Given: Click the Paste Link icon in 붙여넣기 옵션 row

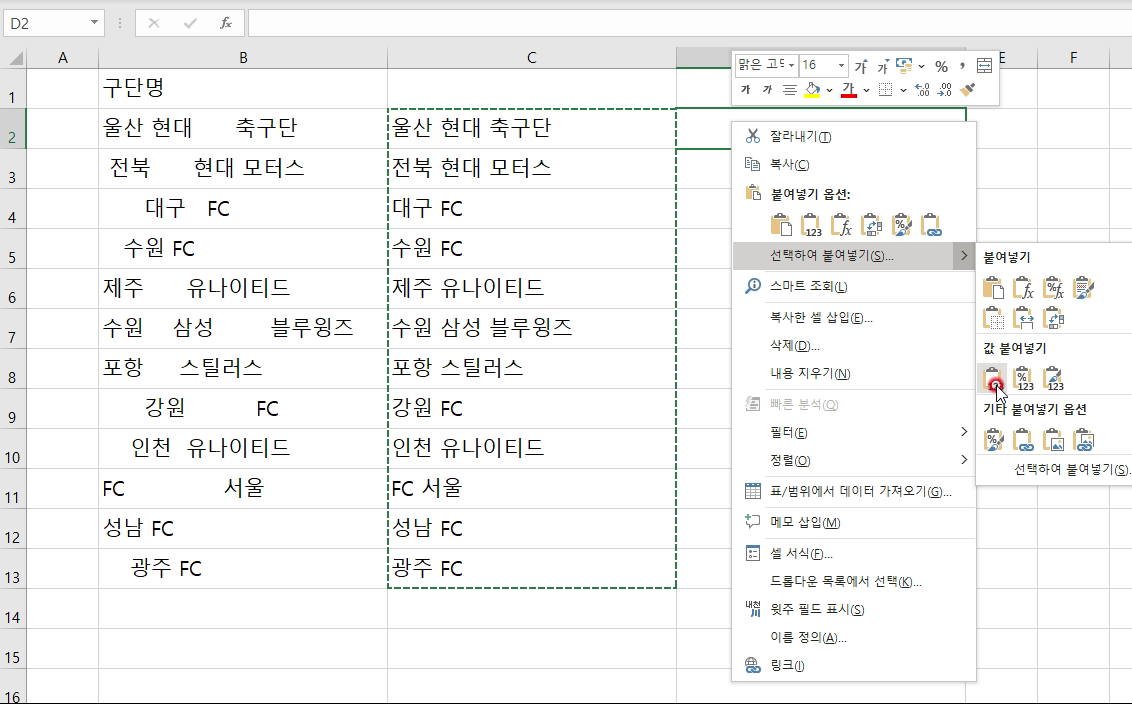Looking at the screenshot, I should point(932,225).
